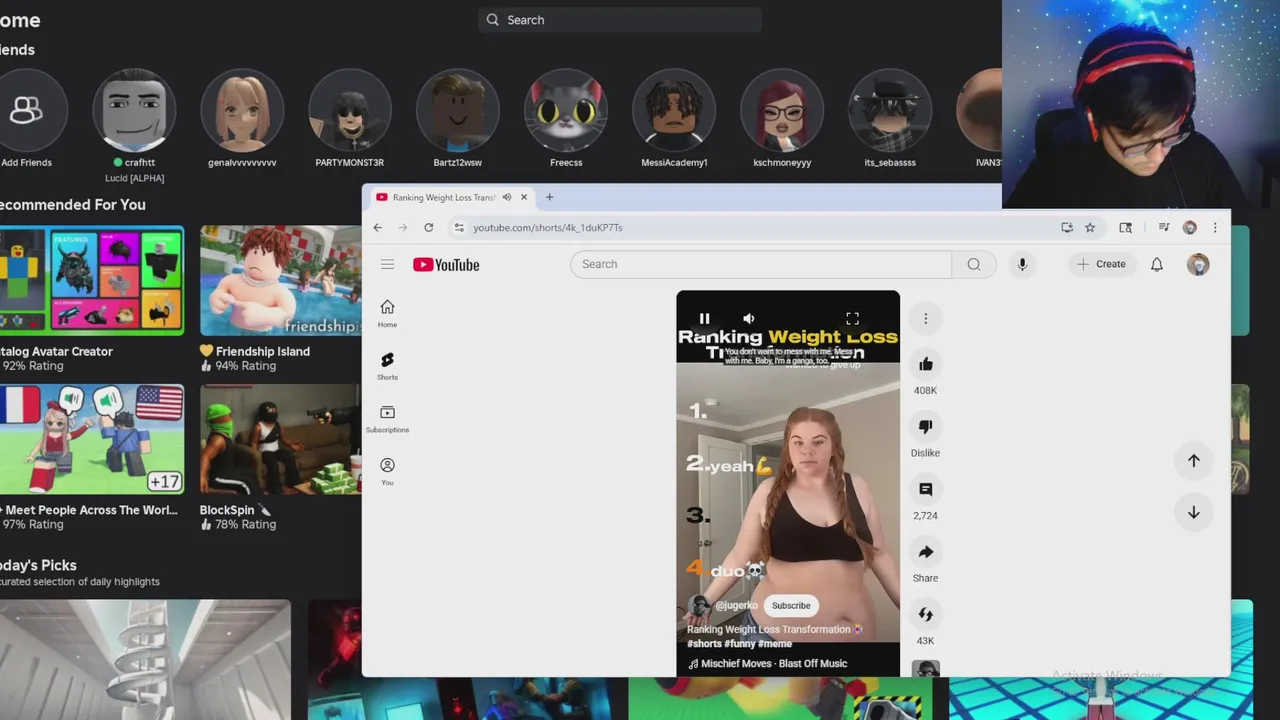Viewport: 1280px width, 720px height.
Task: Open friend kschmoneyyy's avatar
Action: [x=782, y=110]
